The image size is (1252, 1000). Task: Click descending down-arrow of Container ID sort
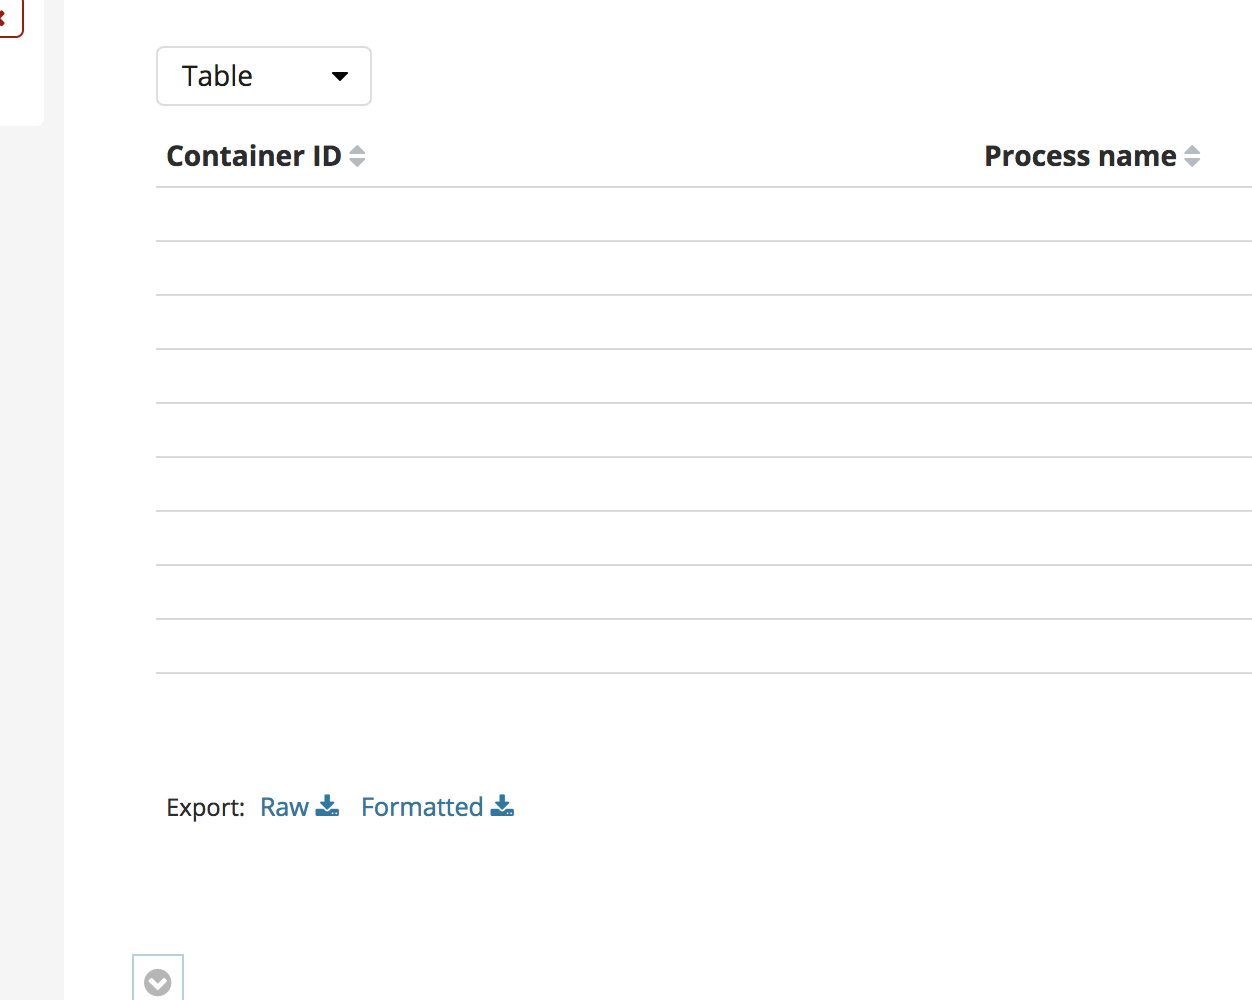[x=357, y=163]
